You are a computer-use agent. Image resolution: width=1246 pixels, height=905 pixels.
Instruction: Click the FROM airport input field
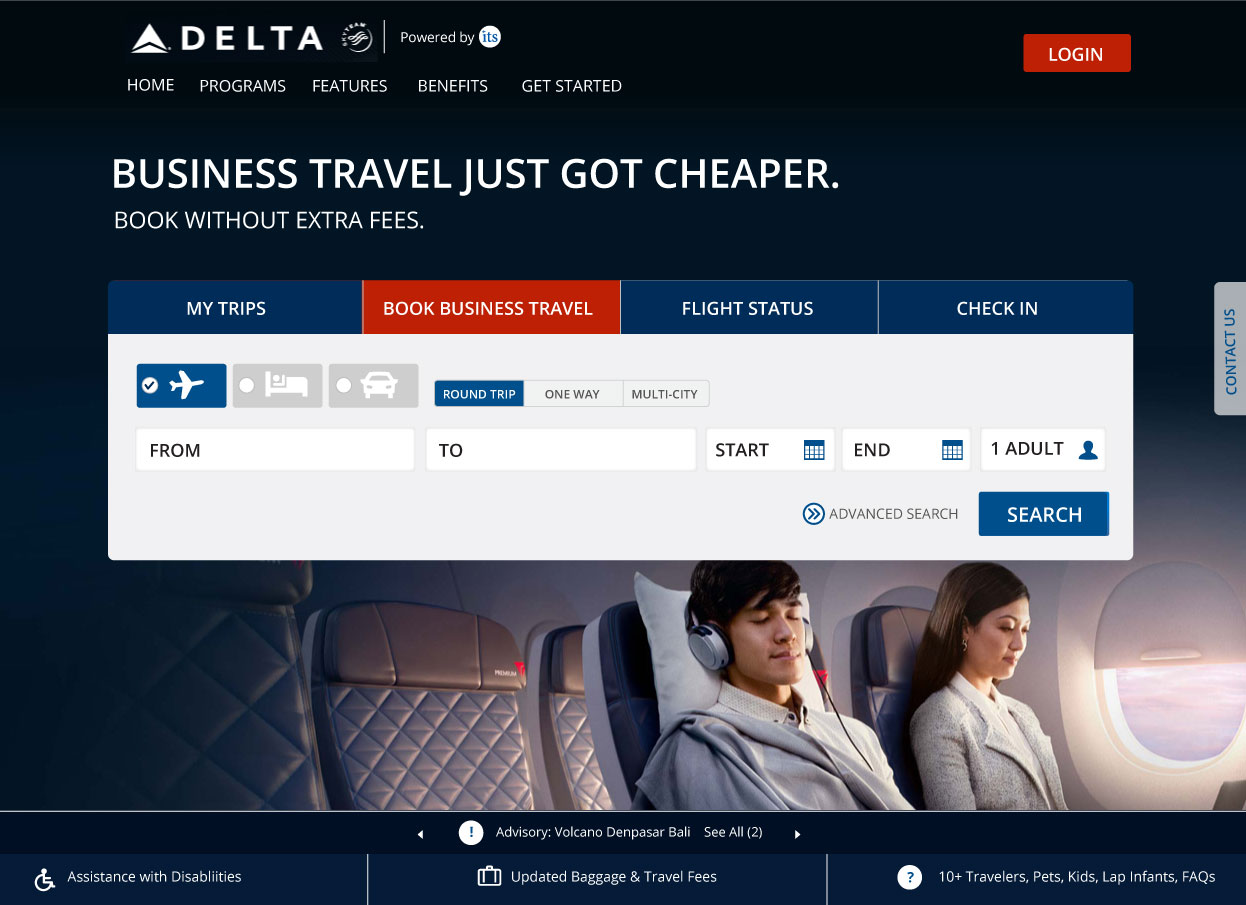275,450
